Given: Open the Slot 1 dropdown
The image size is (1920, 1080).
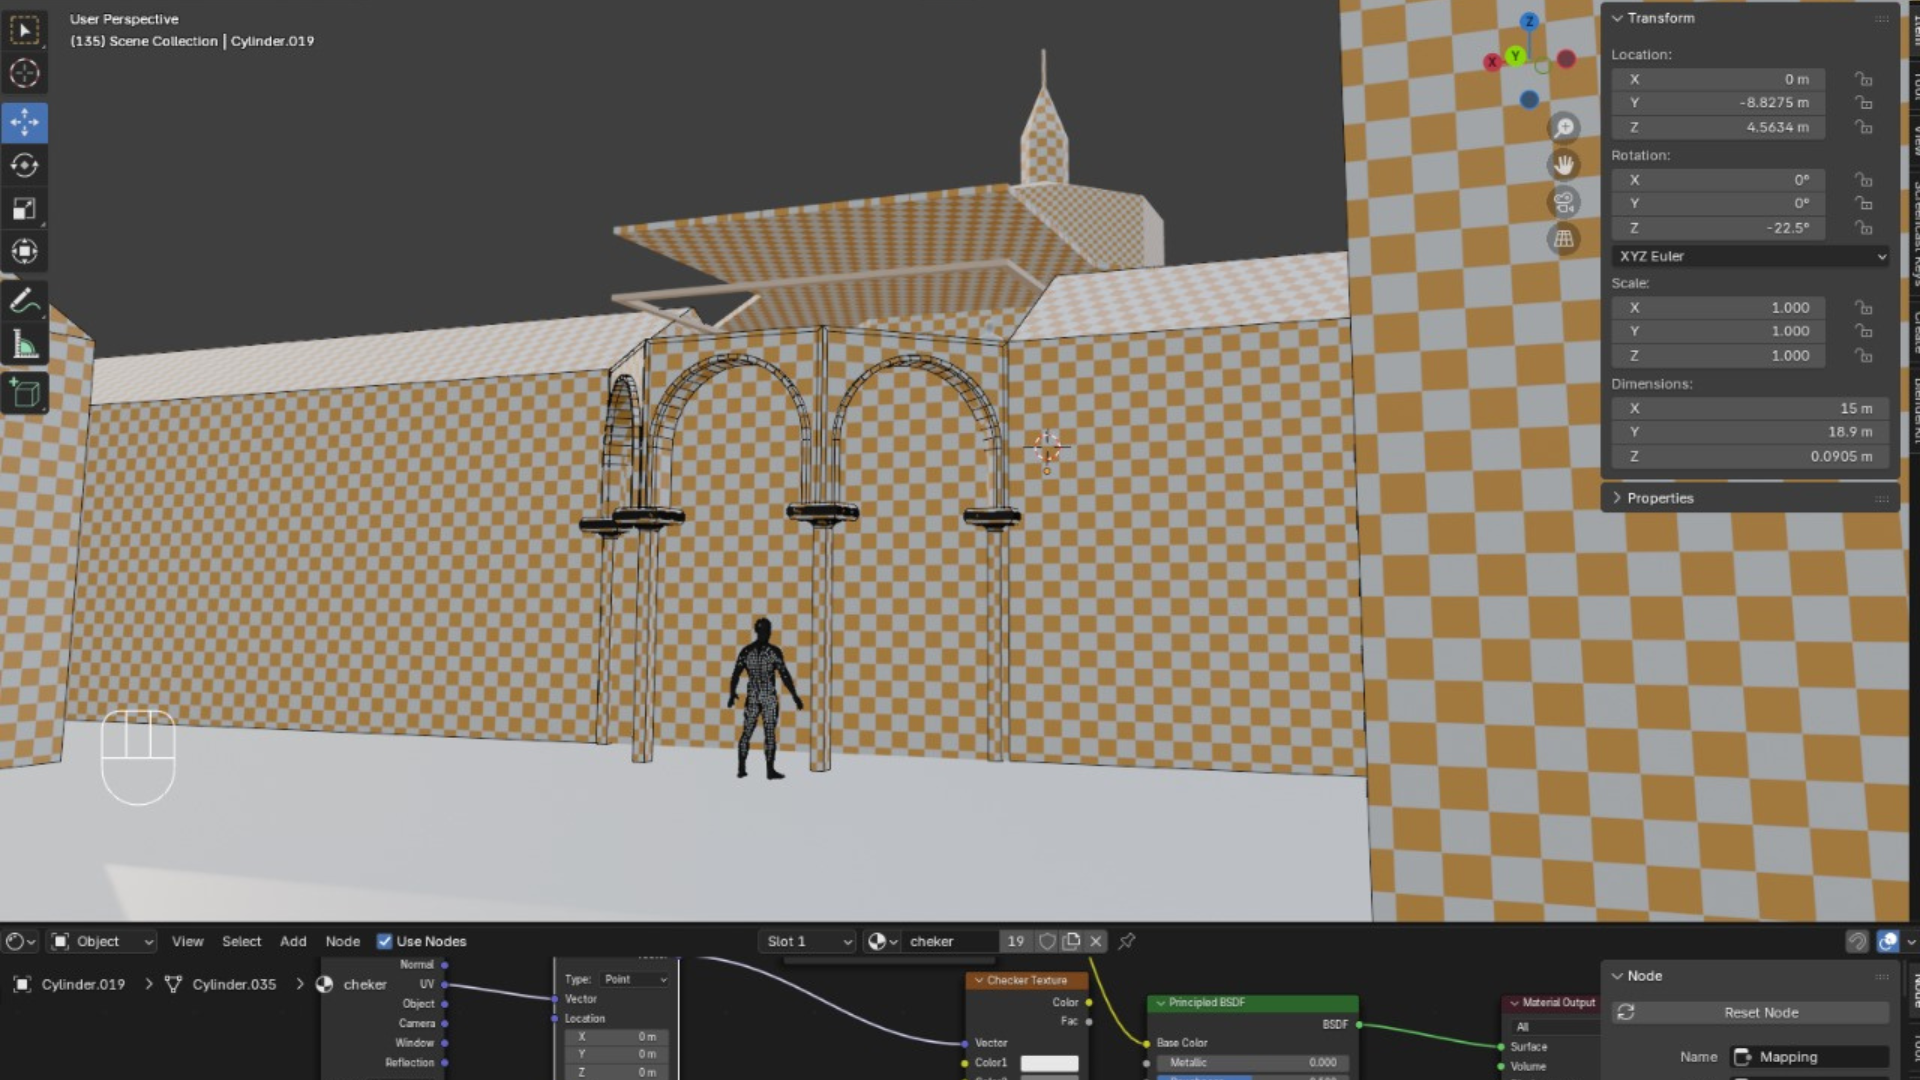Looking at the screenshot, I should tap(807, 941).
